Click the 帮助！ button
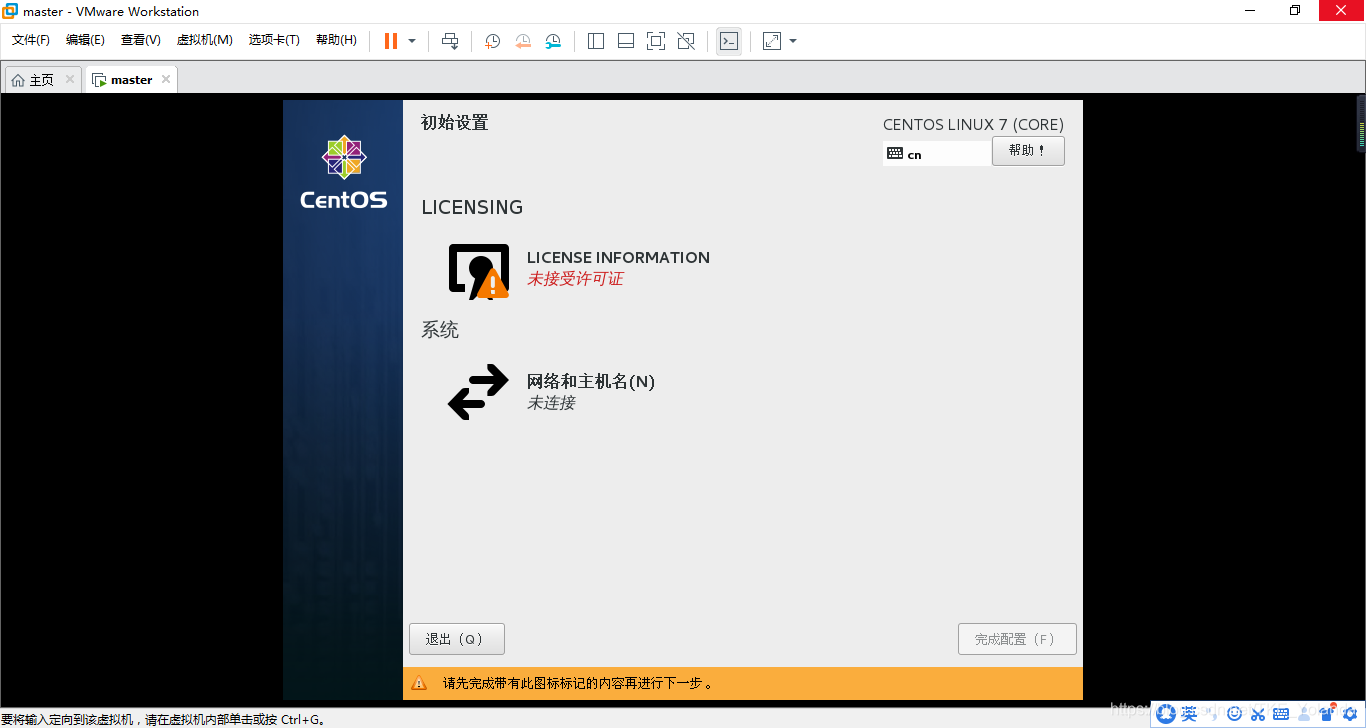Screen dimensions: 1366x728 [x=1028, y=151]
